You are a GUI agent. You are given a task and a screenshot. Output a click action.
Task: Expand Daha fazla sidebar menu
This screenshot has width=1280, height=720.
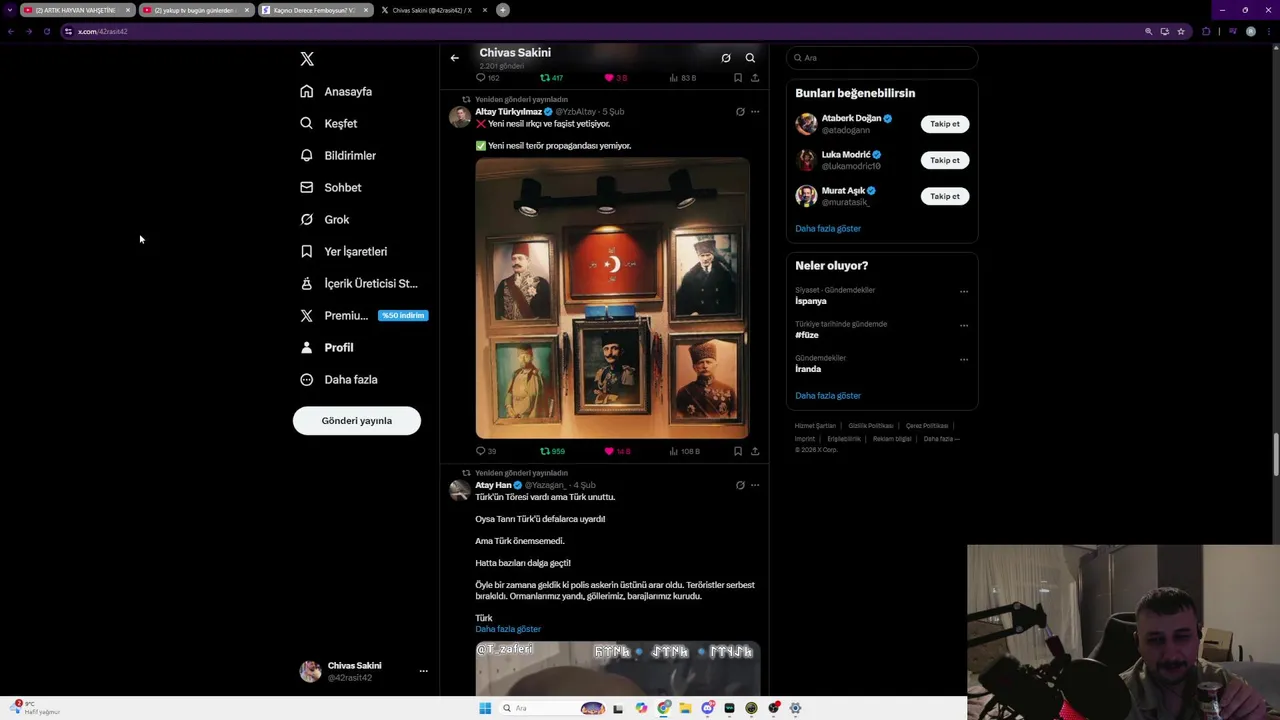[339, 379]
